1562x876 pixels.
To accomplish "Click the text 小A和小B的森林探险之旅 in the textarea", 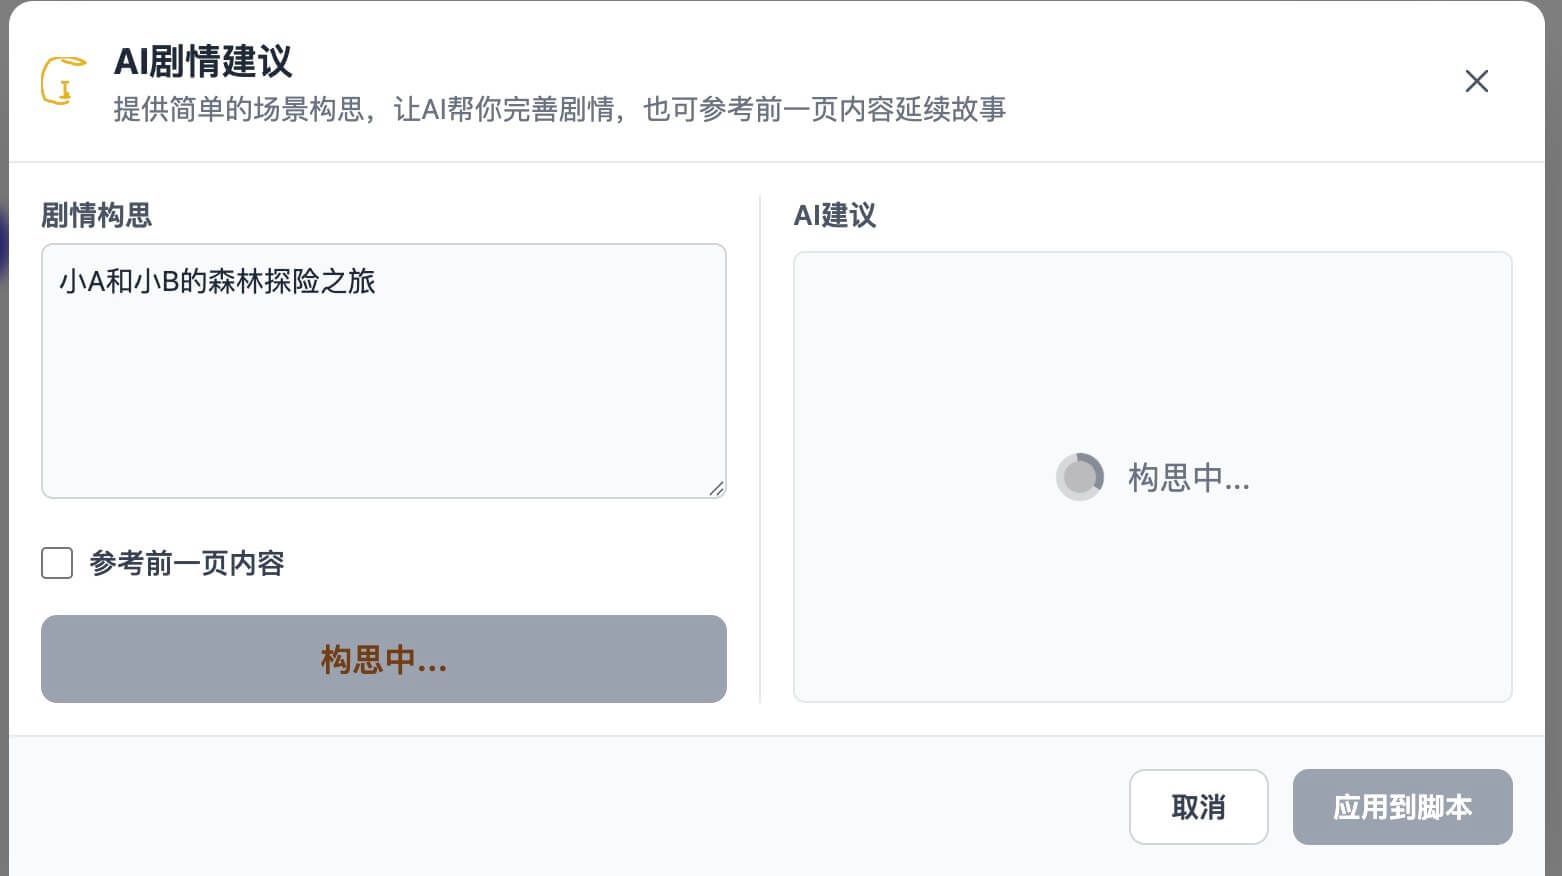I will click(217, 281).
